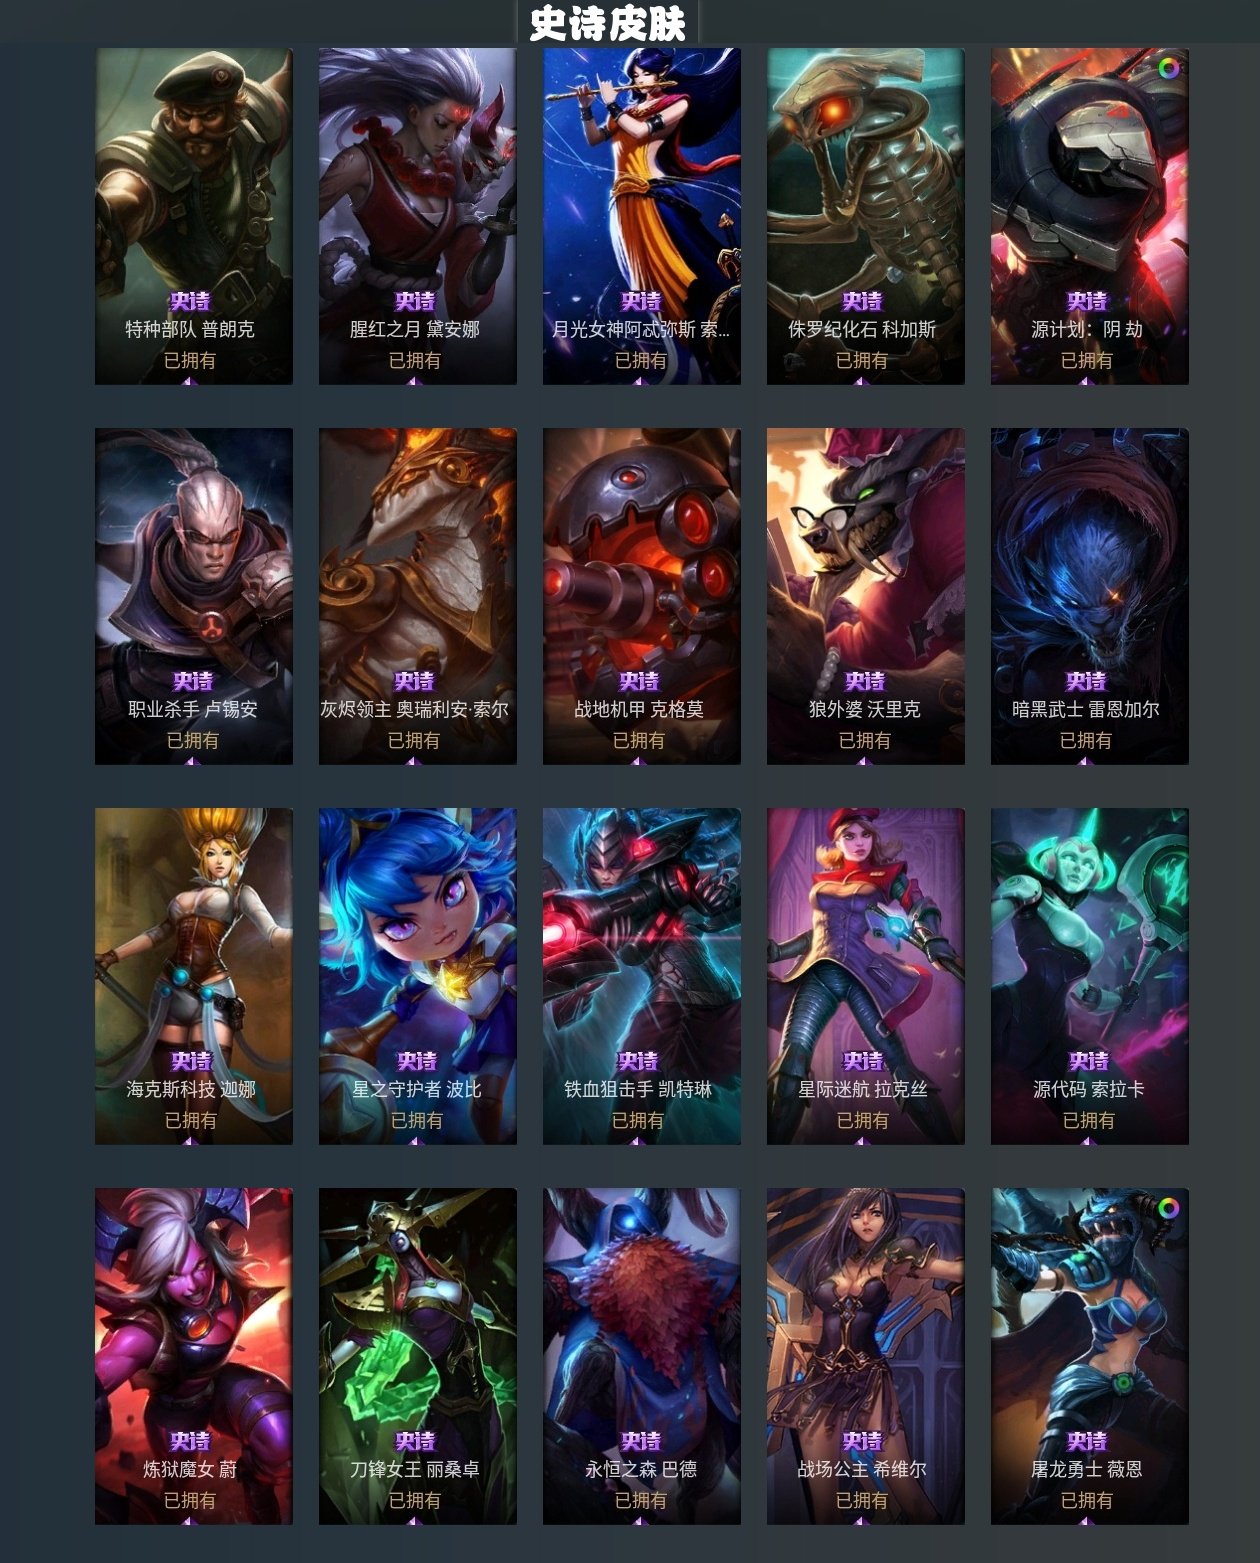Open the 史诗皮肤 tab header
This screenshot has width=1260, height=1563.
[607, 24]
